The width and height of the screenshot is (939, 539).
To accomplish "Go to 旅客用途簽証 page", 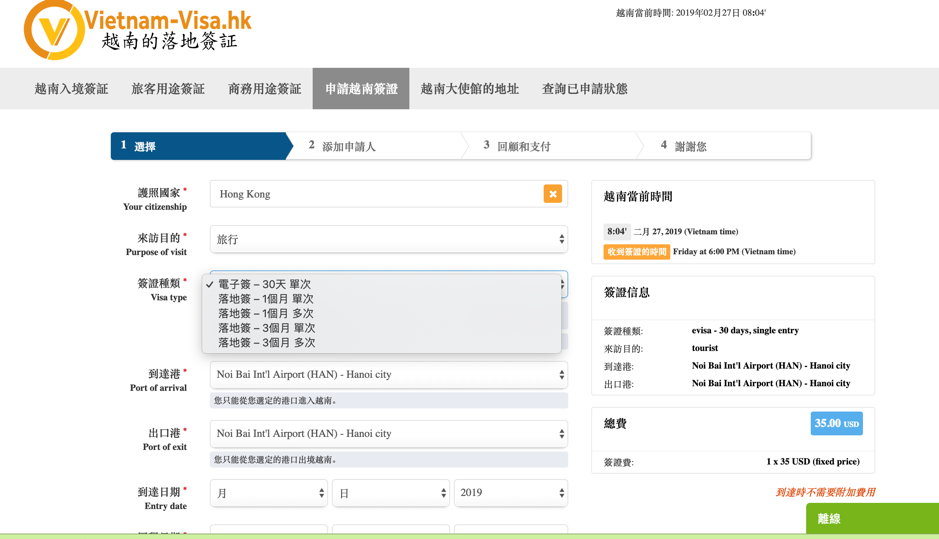I will pos(168,89).
